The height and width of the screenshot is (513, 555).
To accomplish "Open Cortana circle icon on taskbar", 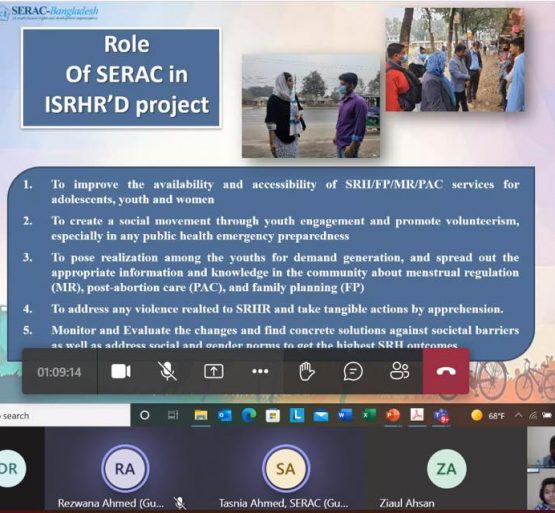I will 145,415.
